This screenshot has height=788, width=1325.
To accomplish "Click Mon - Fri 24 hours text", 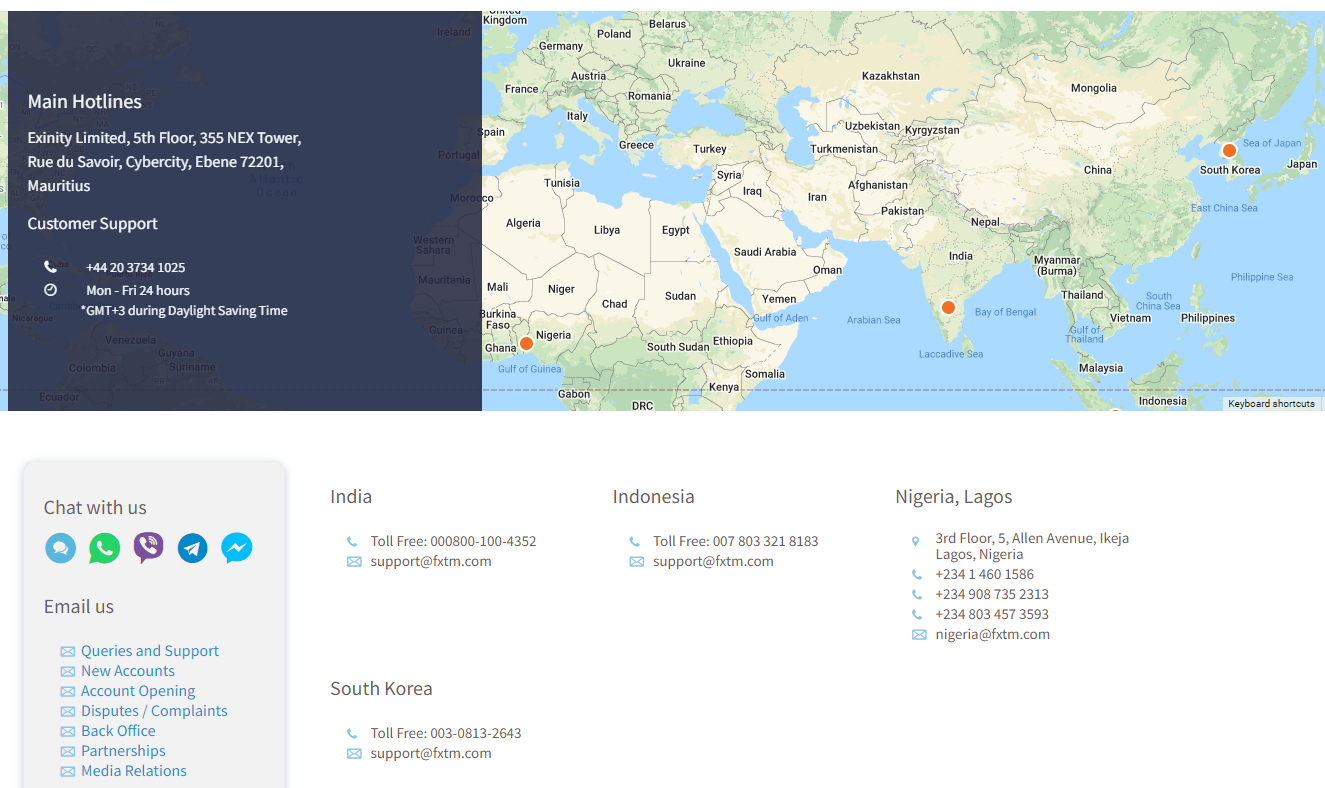I will point(138,290).
